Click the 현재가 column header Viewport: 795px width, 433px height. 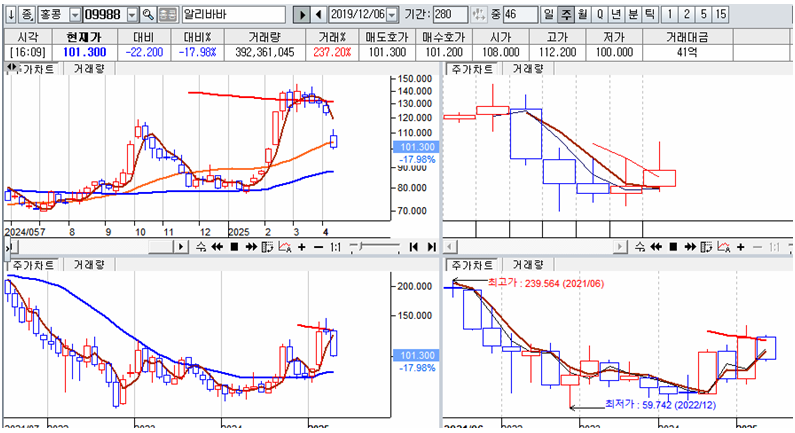point(85,37)
